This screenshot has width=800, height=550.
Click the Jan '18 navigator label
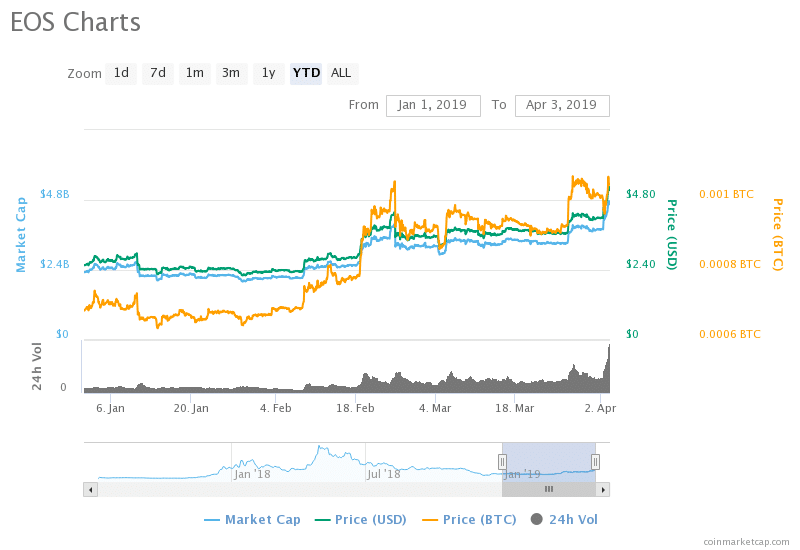click(252, 474)
